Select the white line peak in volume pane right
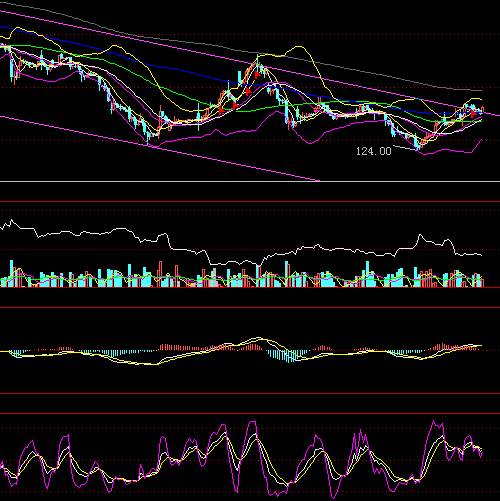 coord(420,235)
